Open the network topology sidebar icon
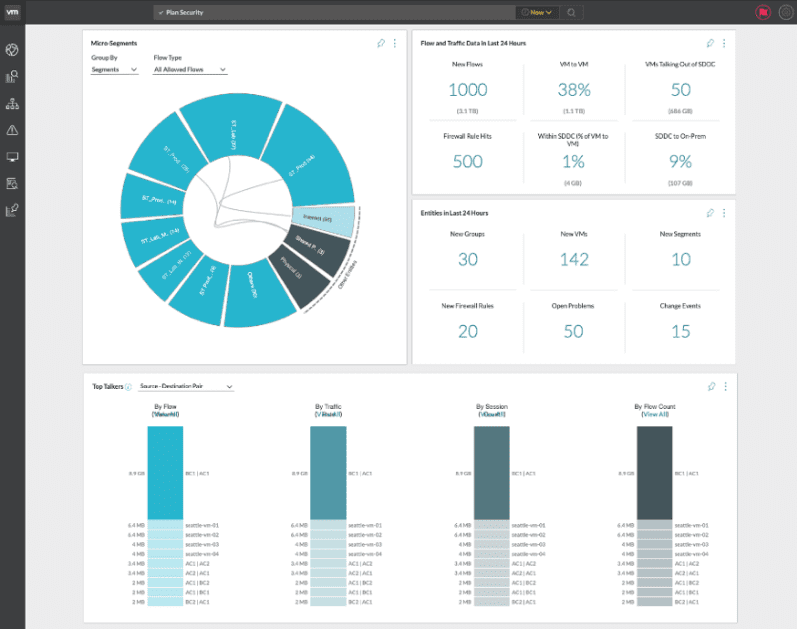Viewport: 797px width, 629px height. click(12, 104)
